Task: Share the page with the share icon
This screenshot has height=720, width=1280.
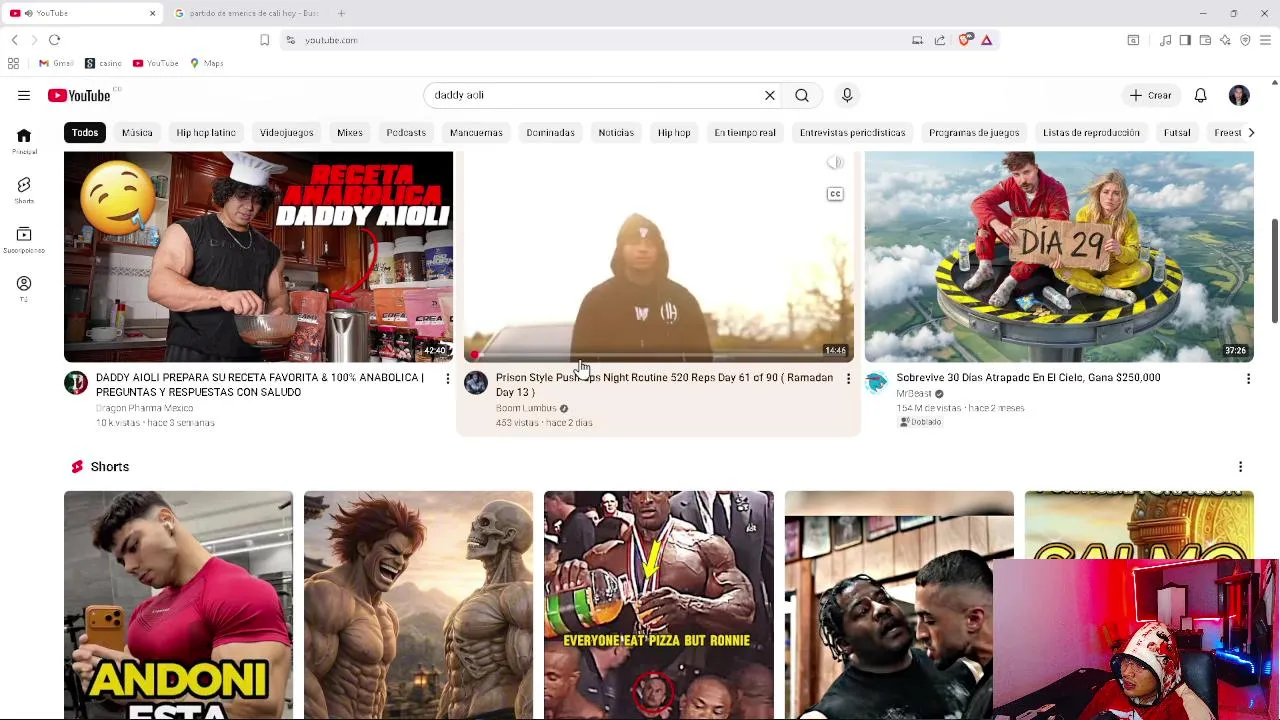Action: pos(940,40)
